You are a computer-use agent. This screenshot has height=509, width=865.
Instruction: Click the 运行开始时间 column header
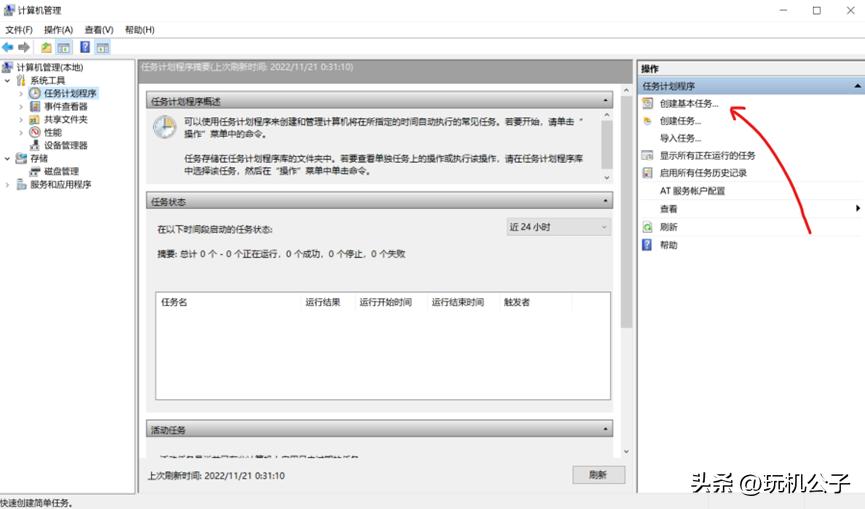click(386, 302)
